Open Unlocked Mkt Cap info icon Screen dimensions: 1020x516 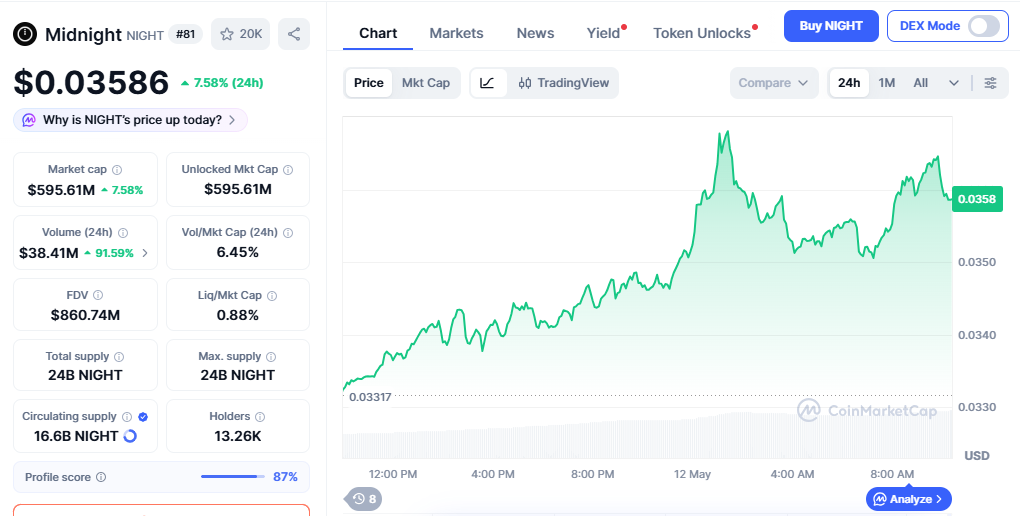tap(288, 170)
